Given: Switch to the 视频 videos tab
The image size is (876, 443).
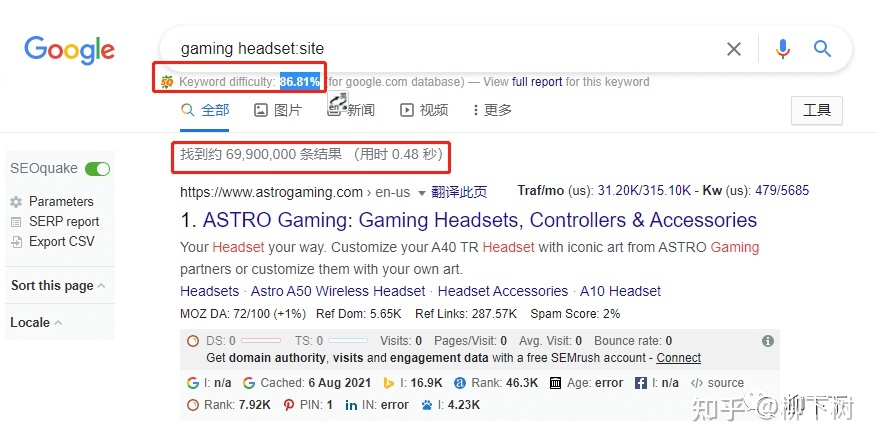Looking at the screenshot, I should coord(424,110).
